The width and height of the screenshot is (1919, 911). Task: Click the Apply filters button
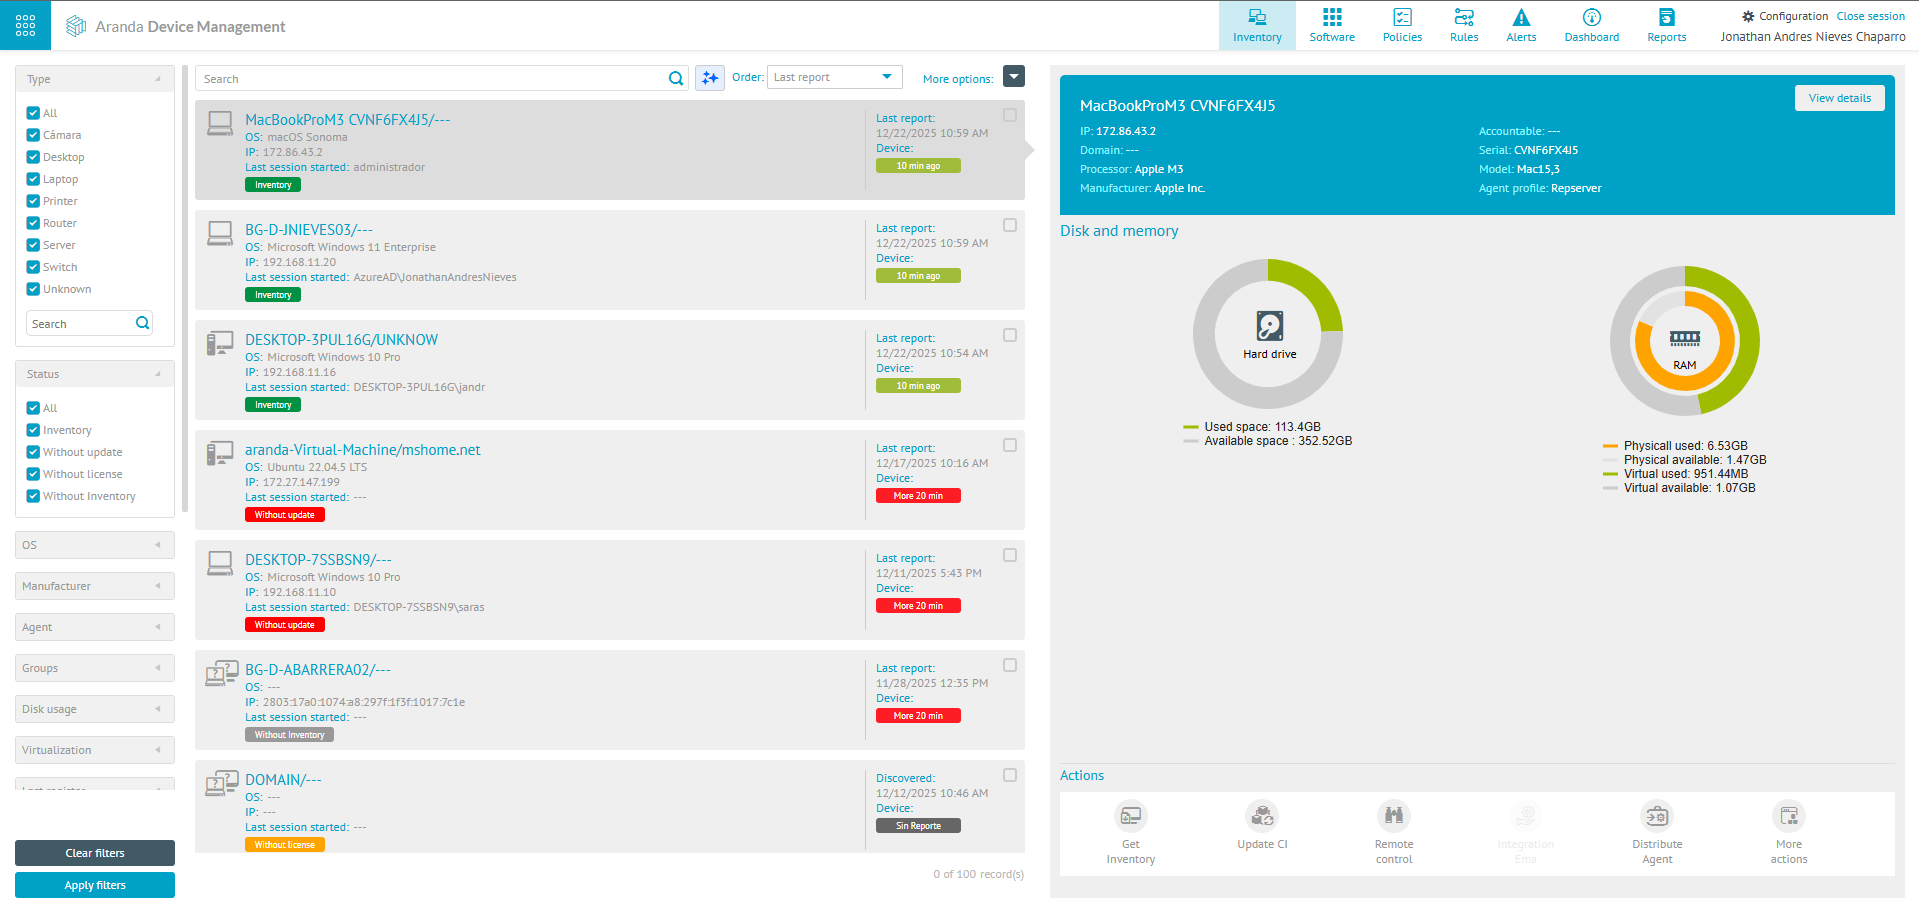tap(95, 885)
